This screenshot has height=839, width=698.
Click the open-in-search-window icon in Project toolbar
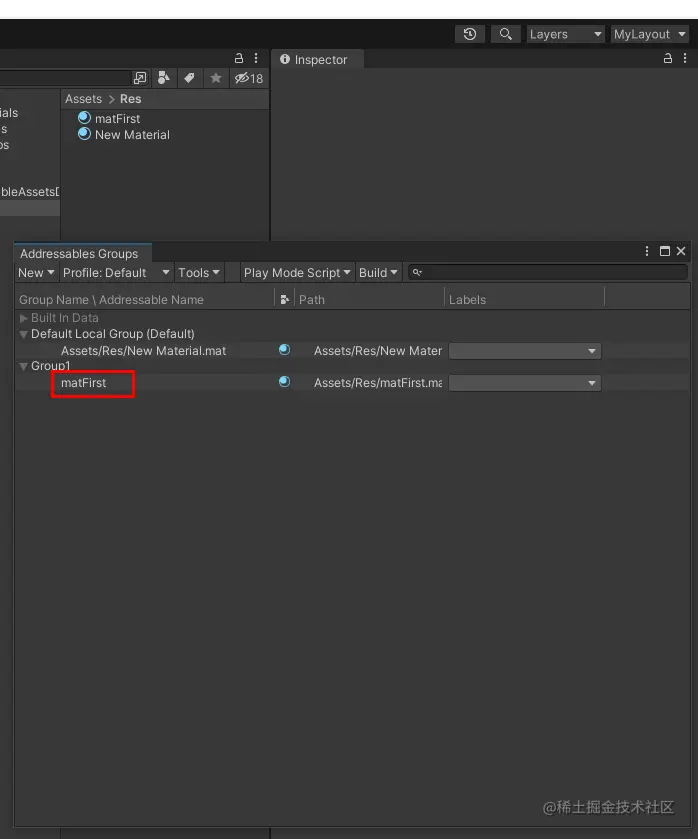tap(140, 78)
